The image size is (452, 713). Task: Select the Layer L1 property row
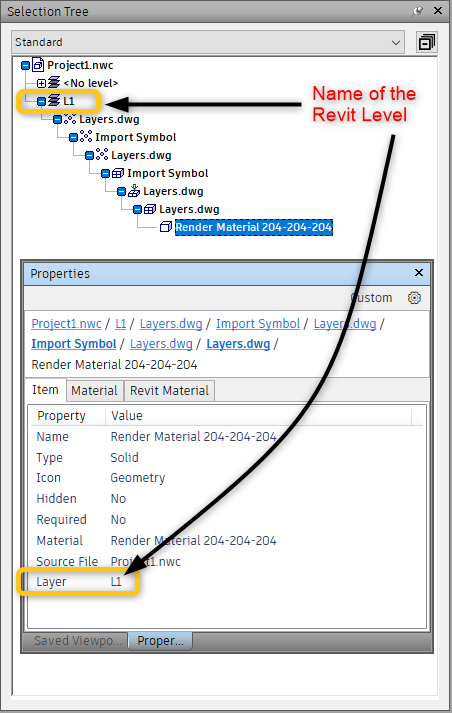pos(226,582)
